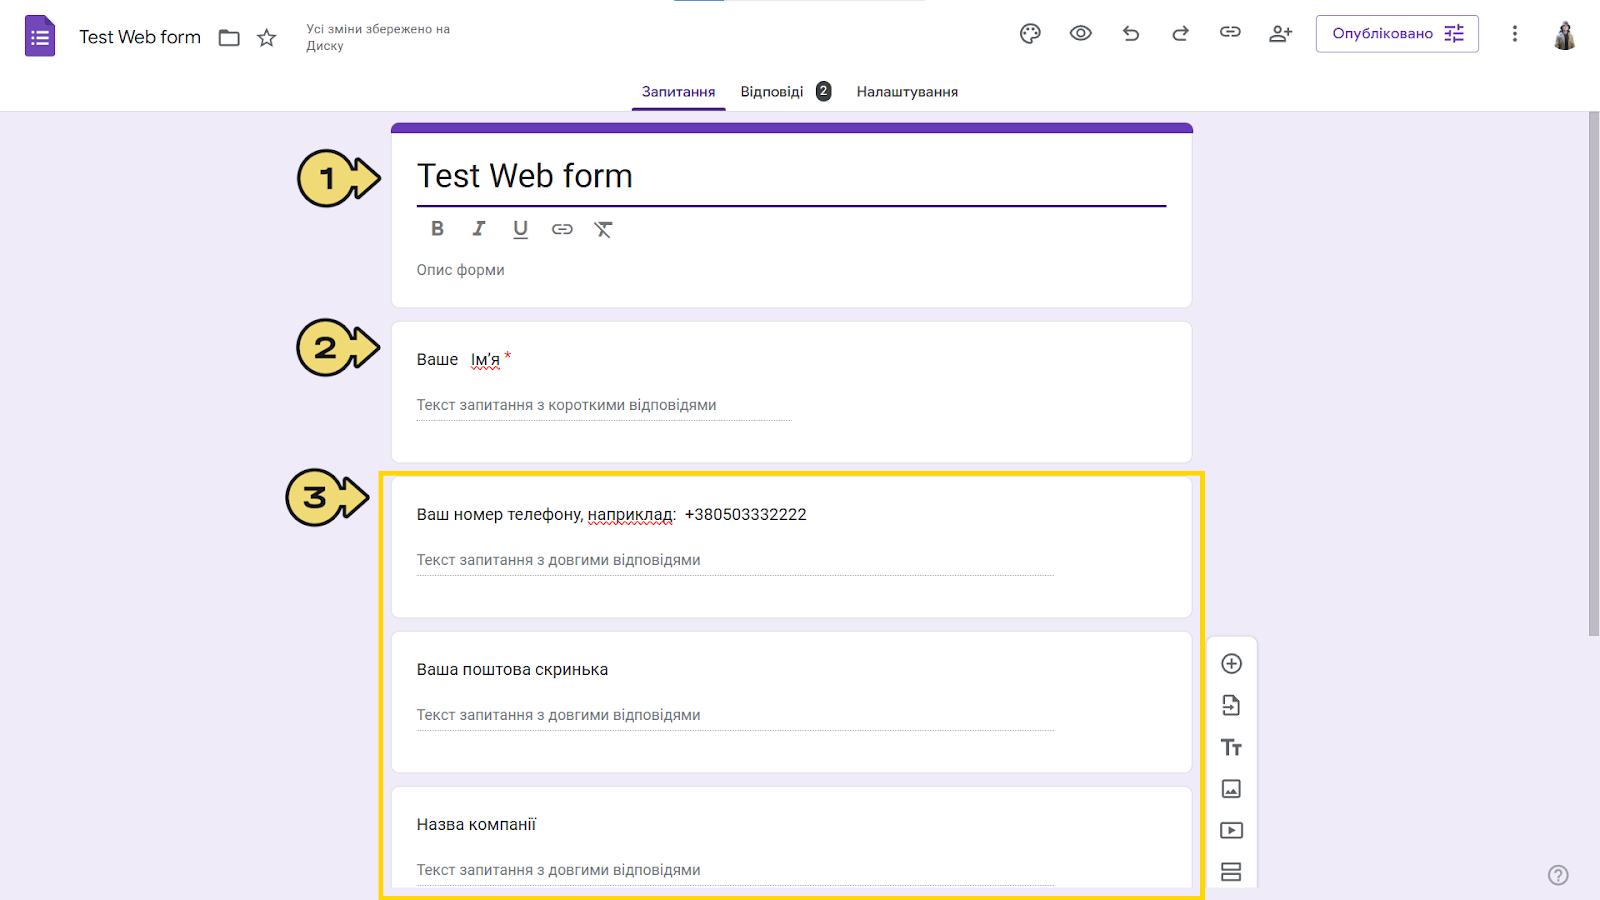Preview the form with eye icon
This screenshot has width=1600, height=900.
[x=1080, y=33]
